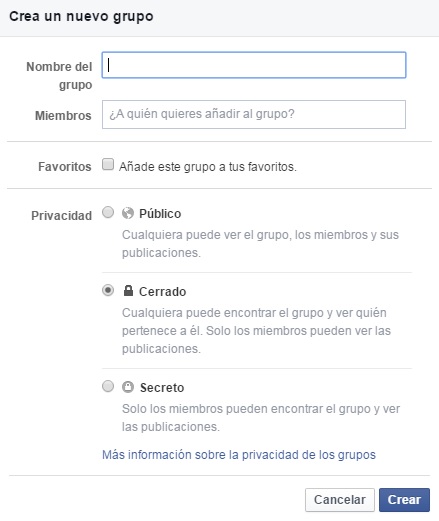The height and width of the screenshot is (521, 439).
Task: Click the globe icon next to Público
Action: point(128,213)
